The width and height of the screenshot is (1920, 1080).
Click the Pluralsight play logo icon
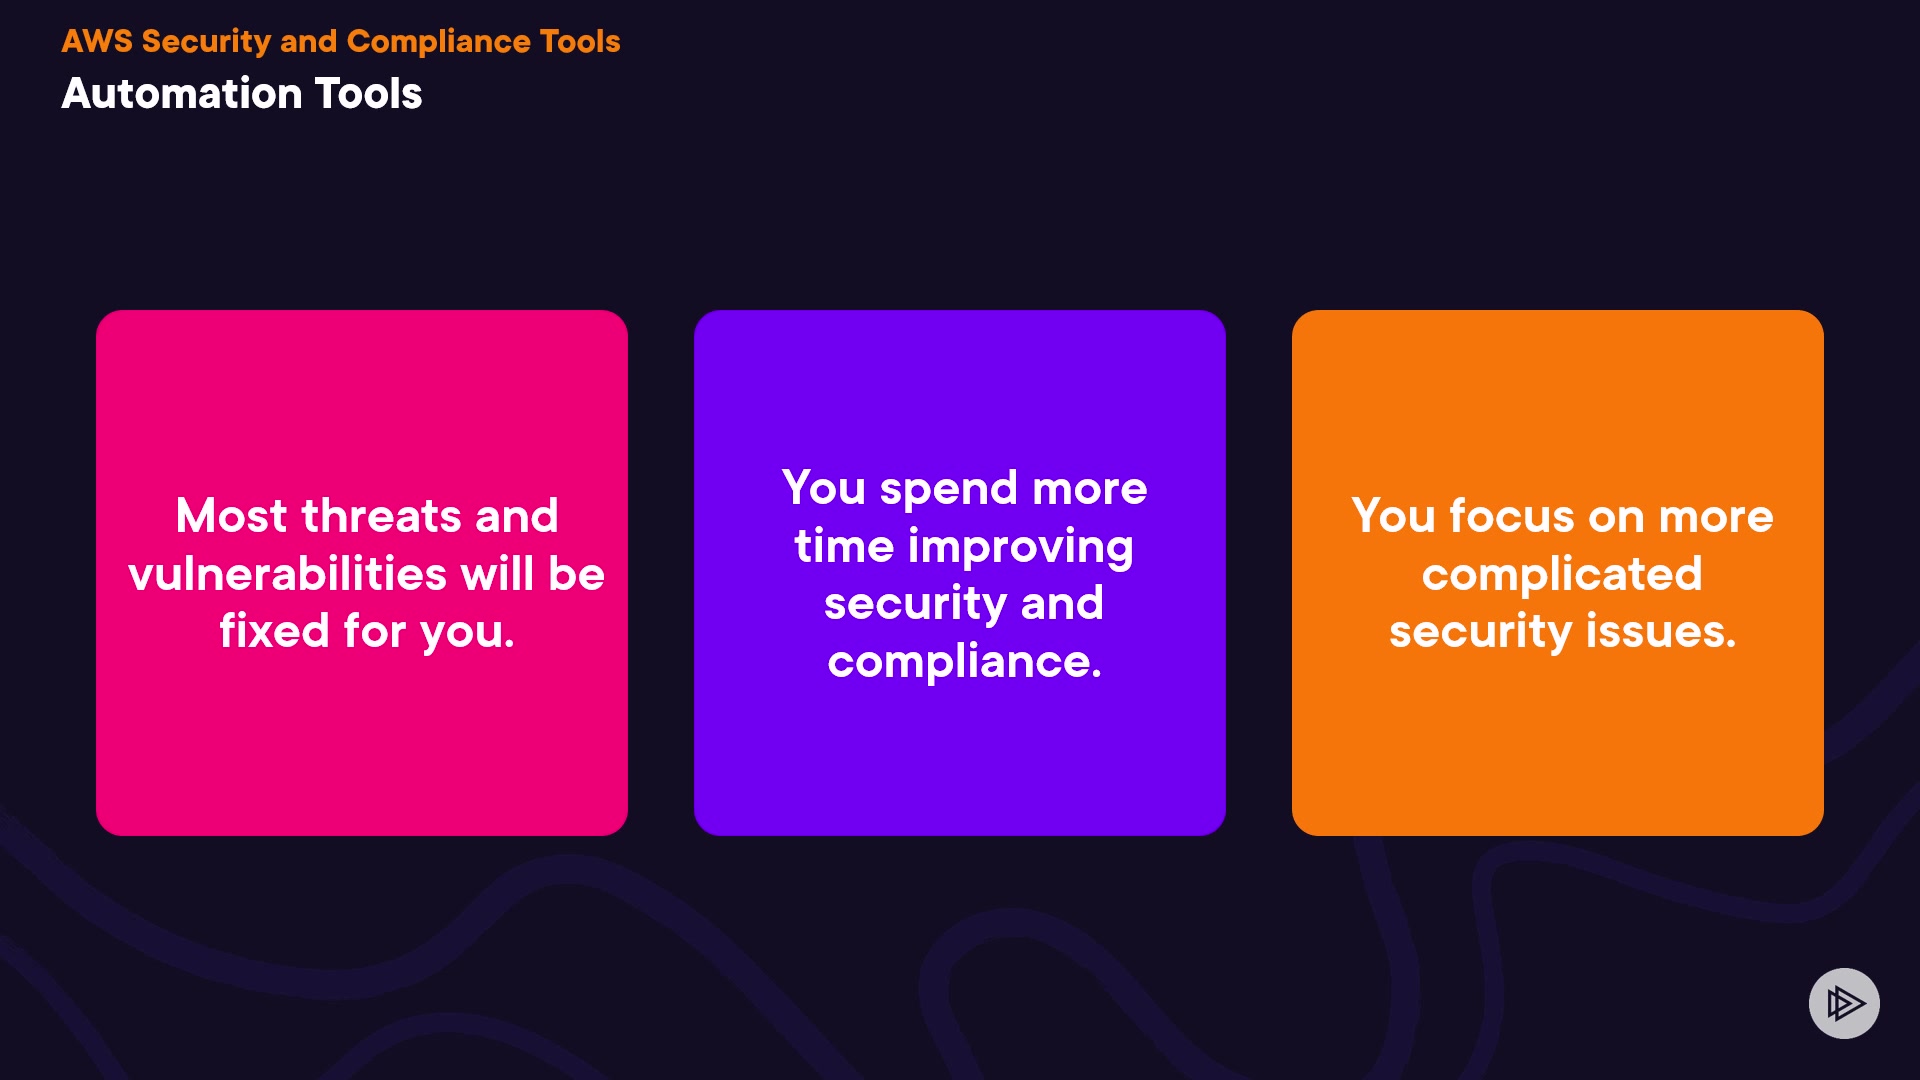[1844, 1003]
